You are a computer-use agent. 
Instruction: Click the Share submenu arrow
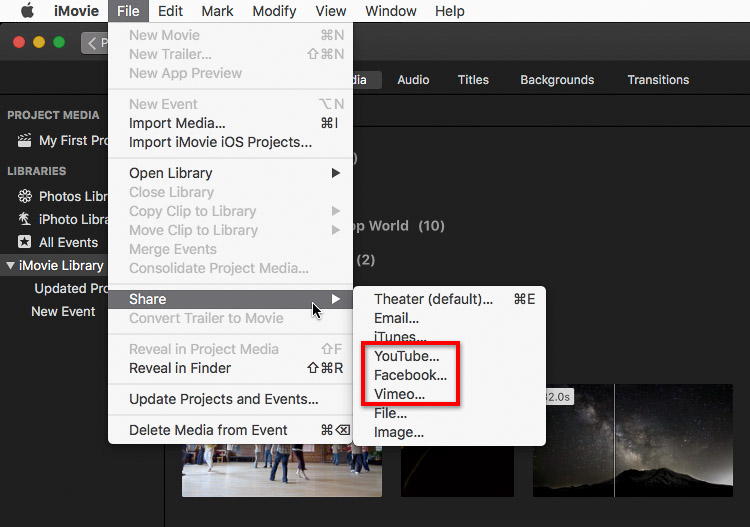click(336, 299)
